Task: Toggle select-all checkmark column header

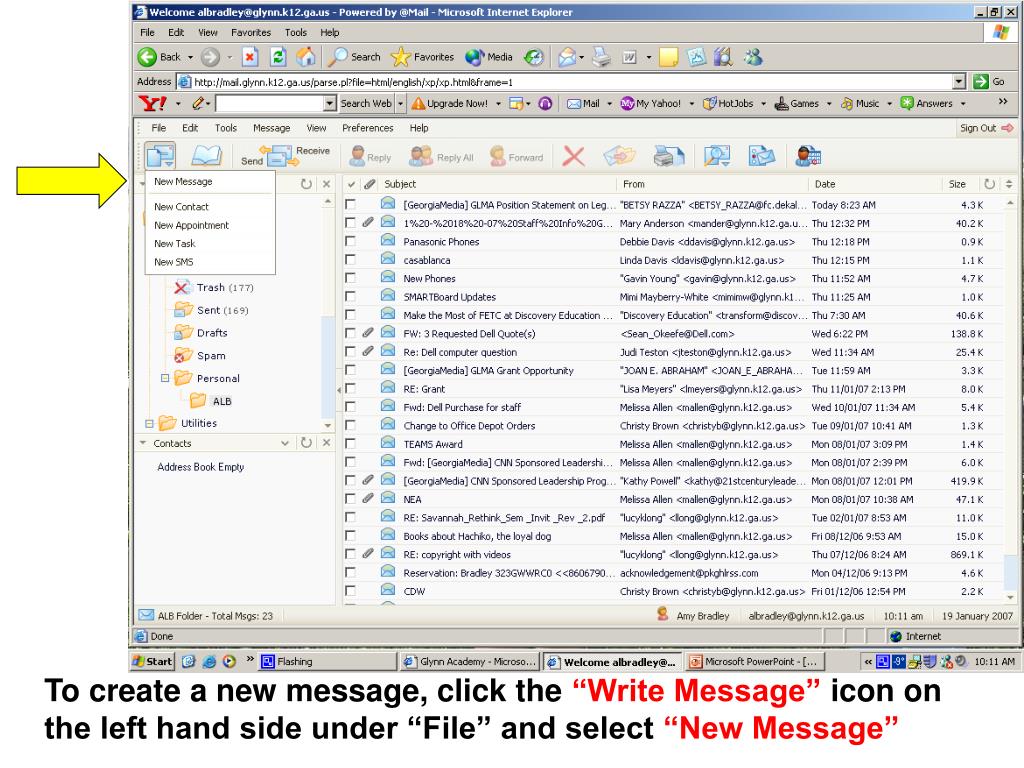Action: tap(351, 184)
